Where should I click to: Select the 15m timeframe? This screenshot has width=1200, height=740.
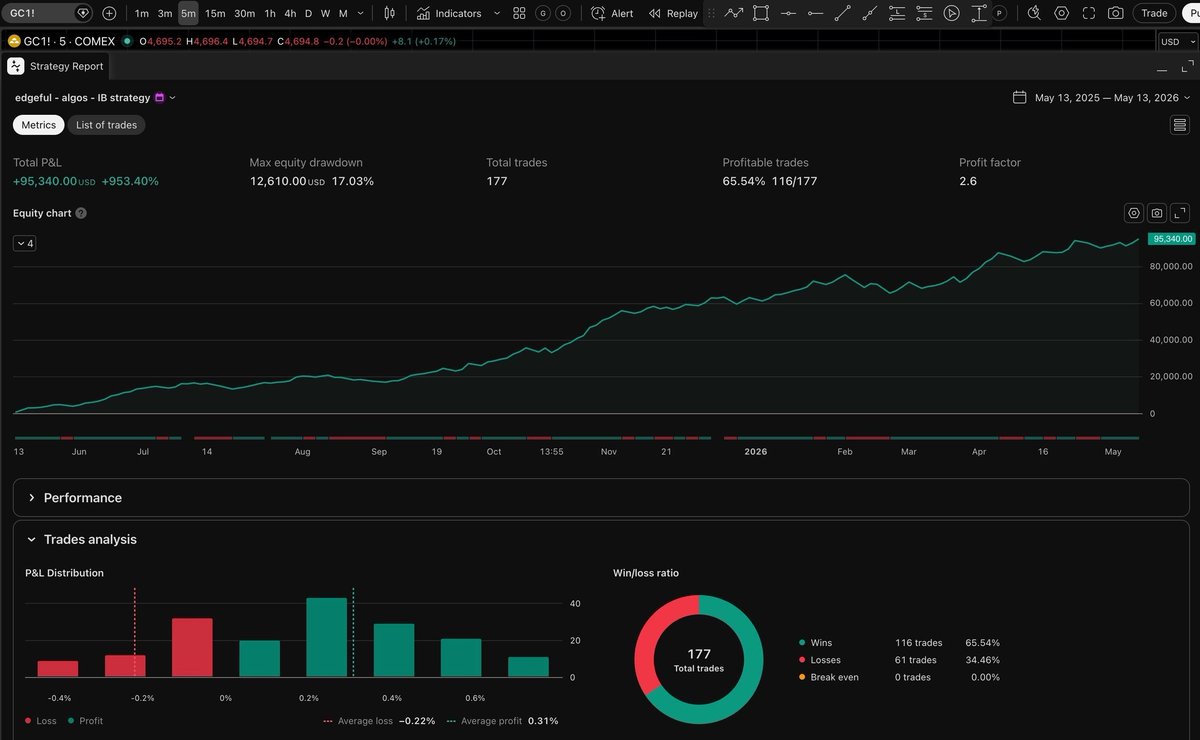pos(215,13)
